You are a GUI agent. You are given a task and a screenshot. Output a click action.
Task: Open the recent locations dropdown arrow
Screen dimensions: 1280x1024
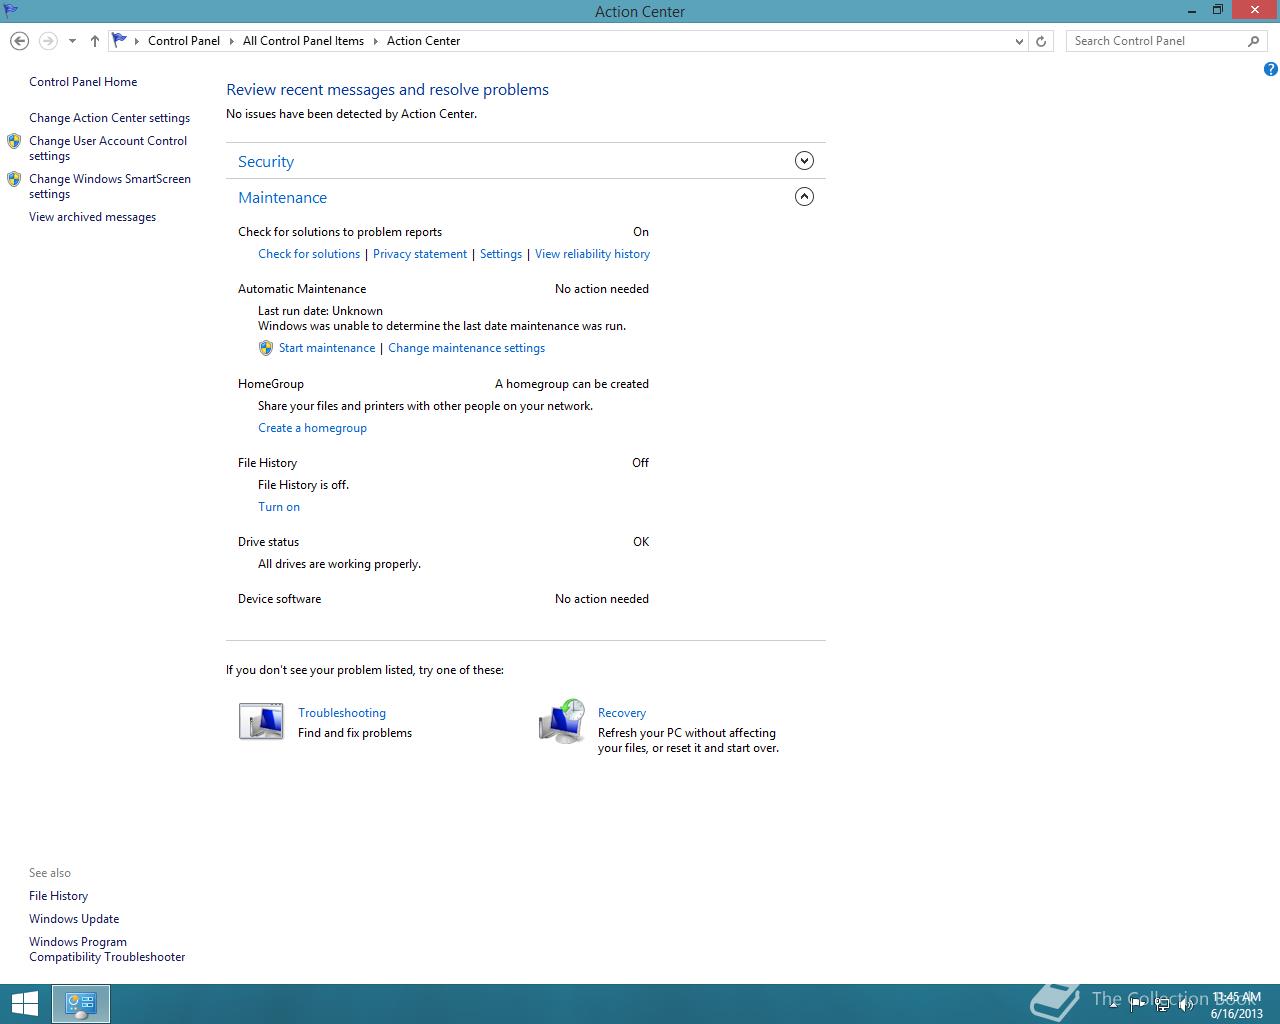[72, 41]
